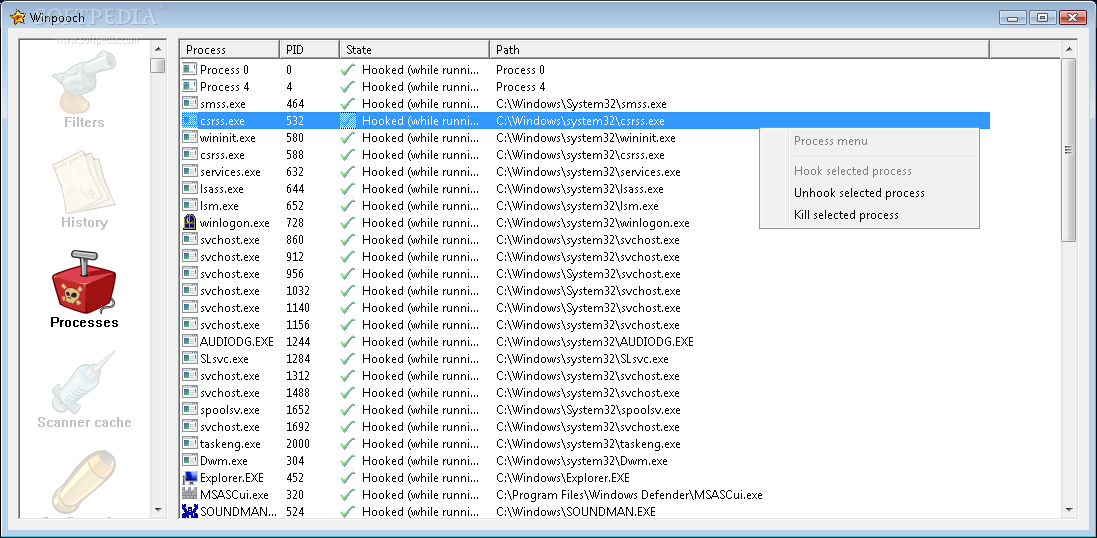This screenshot has width=1097, height=538.
Task: Click path C:\Windows\Explorer.EXE
Action: [562, 478]
